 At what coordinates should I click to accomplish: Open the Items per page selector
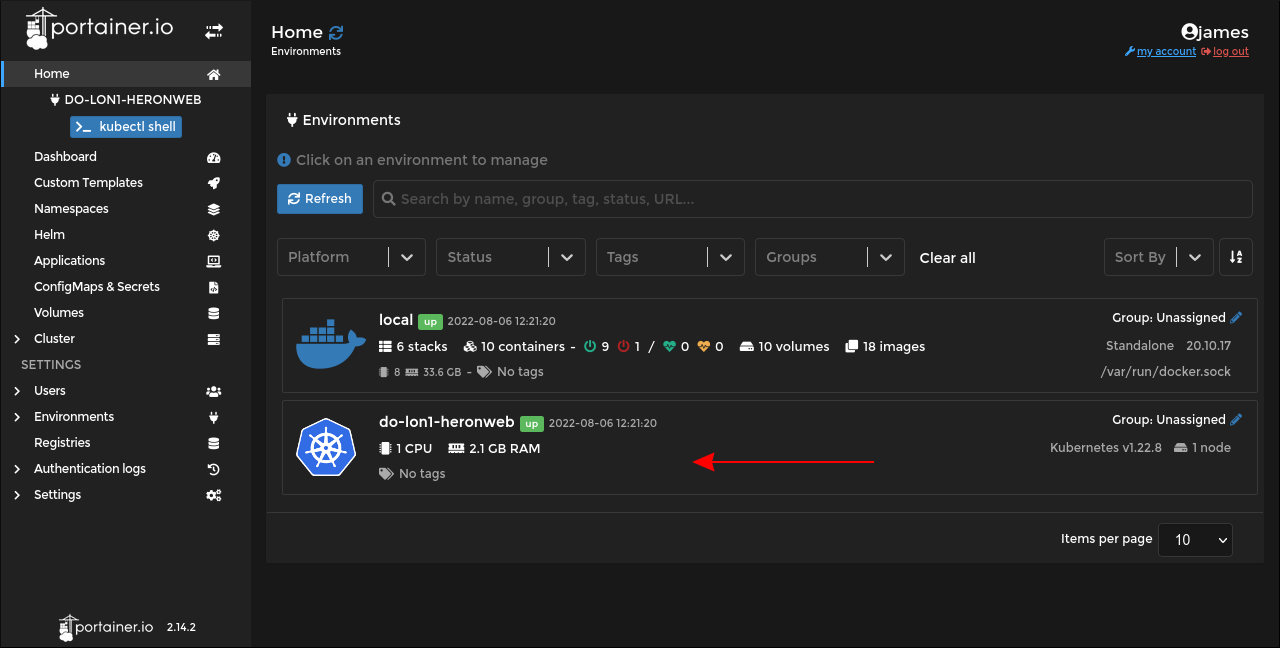pyautogui.click(x=1195, y=540)
